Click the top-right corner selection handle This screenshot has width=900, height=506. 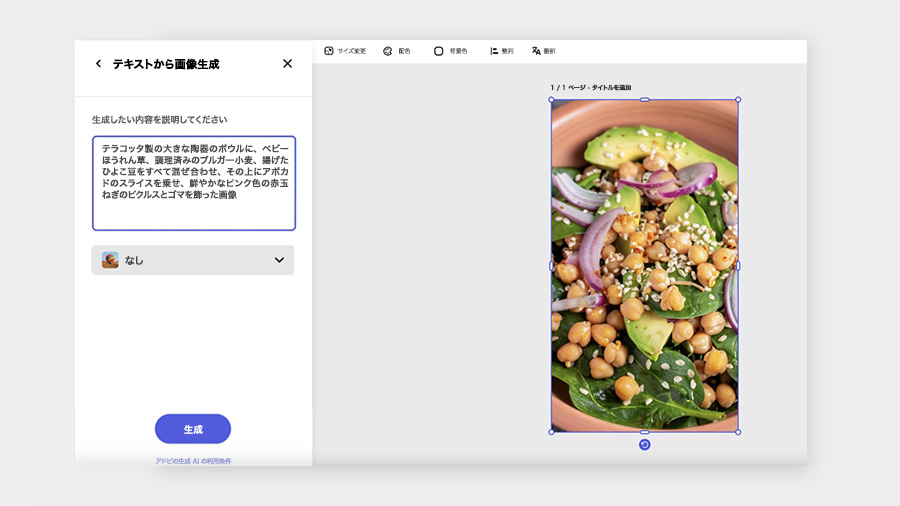pos(738,100)
